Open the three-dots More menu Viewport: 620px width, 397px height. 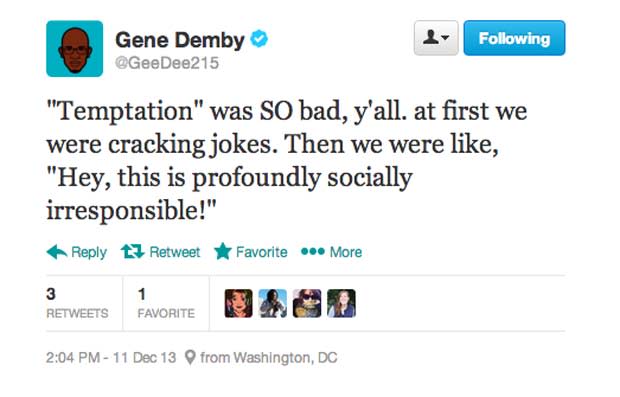[x=331, y=252]
